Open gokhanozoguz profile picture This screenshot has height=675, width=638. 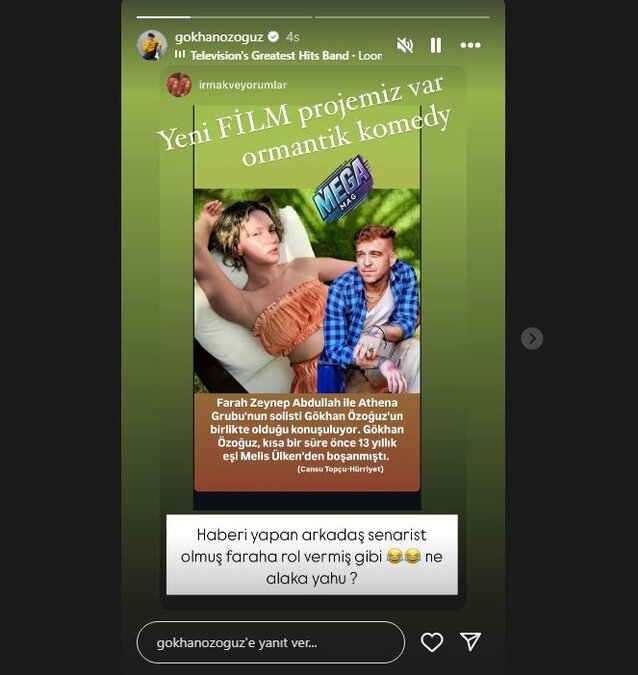[x=152, y=45]
